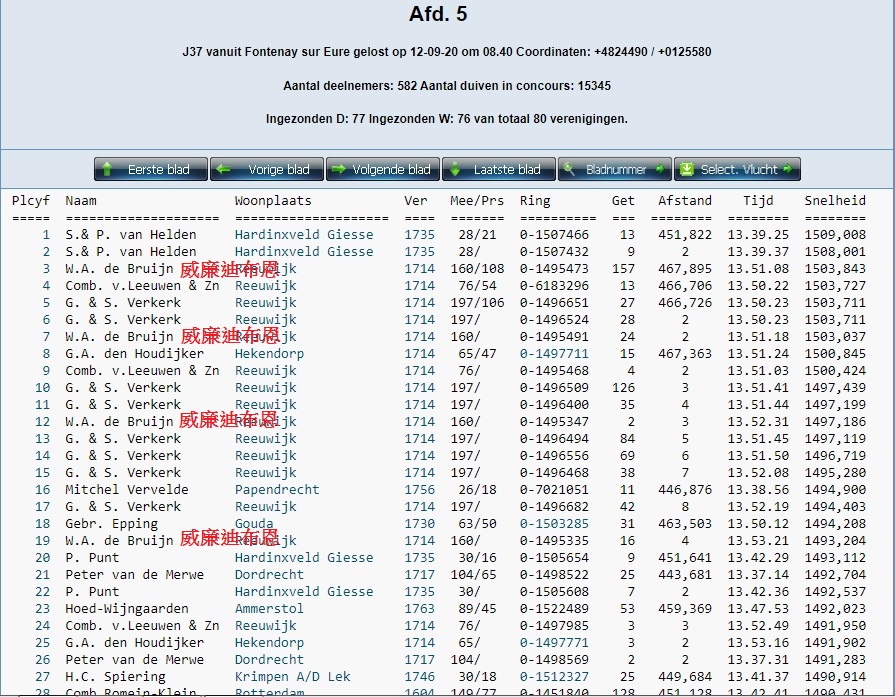Jump to last page with Laatste blad
The width and height of the screenshot is (895, 697).
[499, 170]
